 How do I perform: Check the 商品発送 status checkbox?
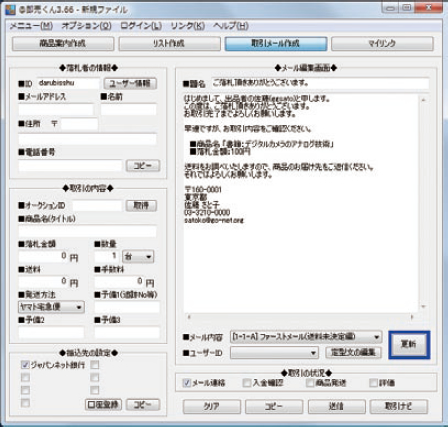pos(310,383)
